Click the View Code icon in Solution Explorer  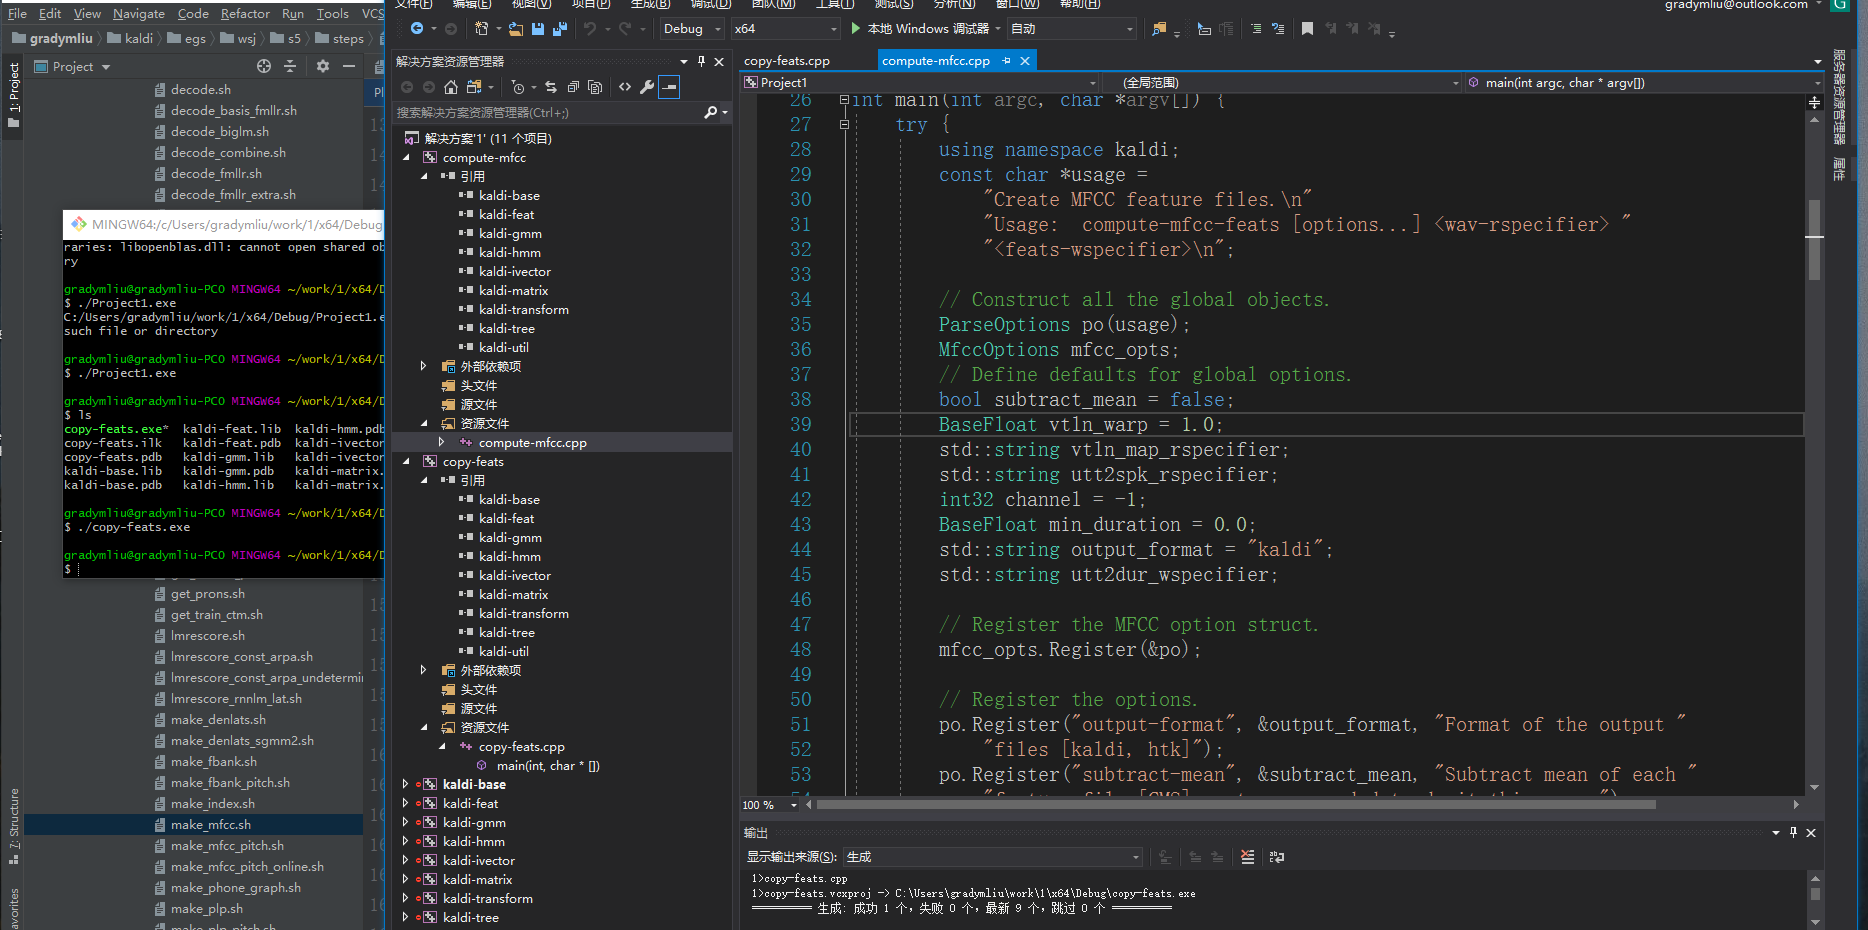tap(625, 87)
